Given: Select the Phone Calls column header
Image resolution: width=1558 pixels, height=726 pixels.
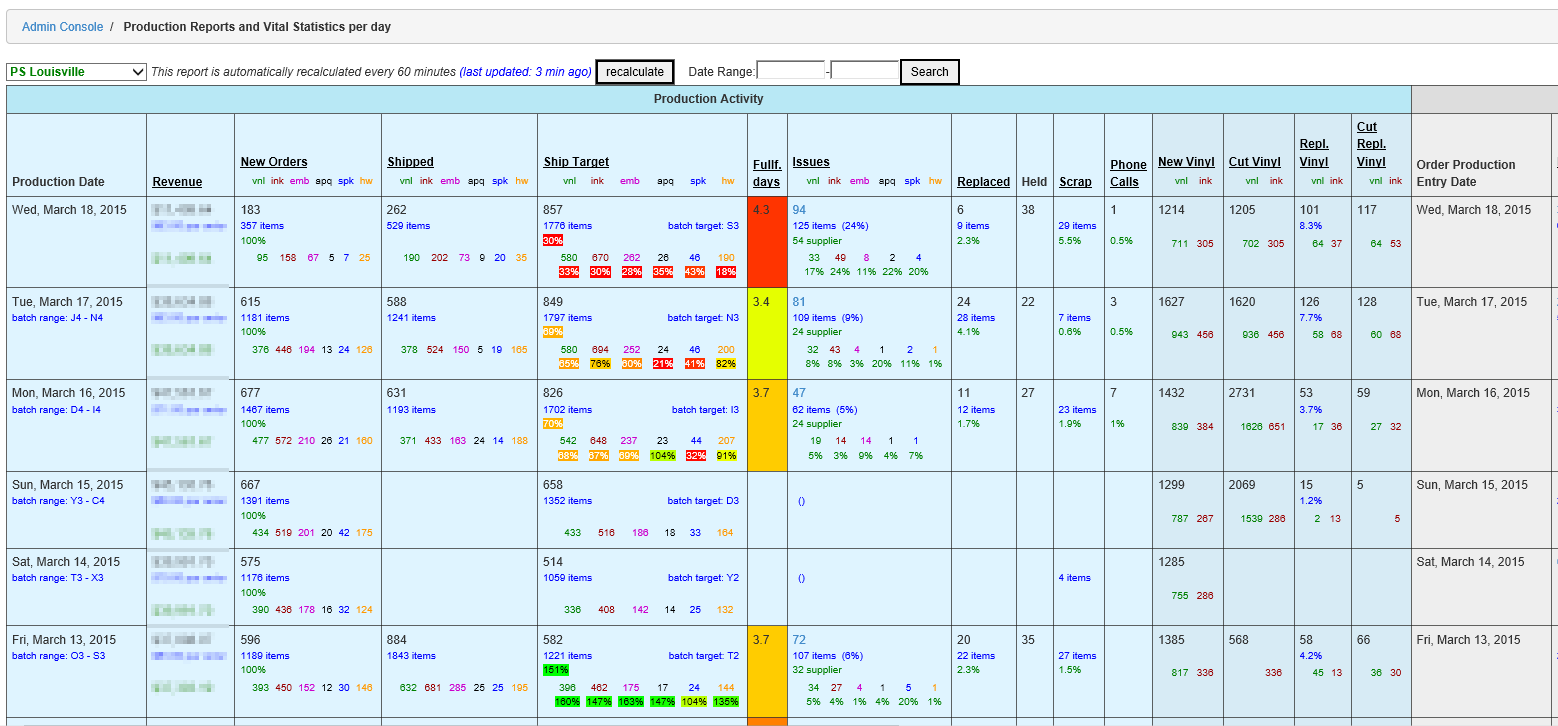Looking at the screenshot, I should point(1128,173).
